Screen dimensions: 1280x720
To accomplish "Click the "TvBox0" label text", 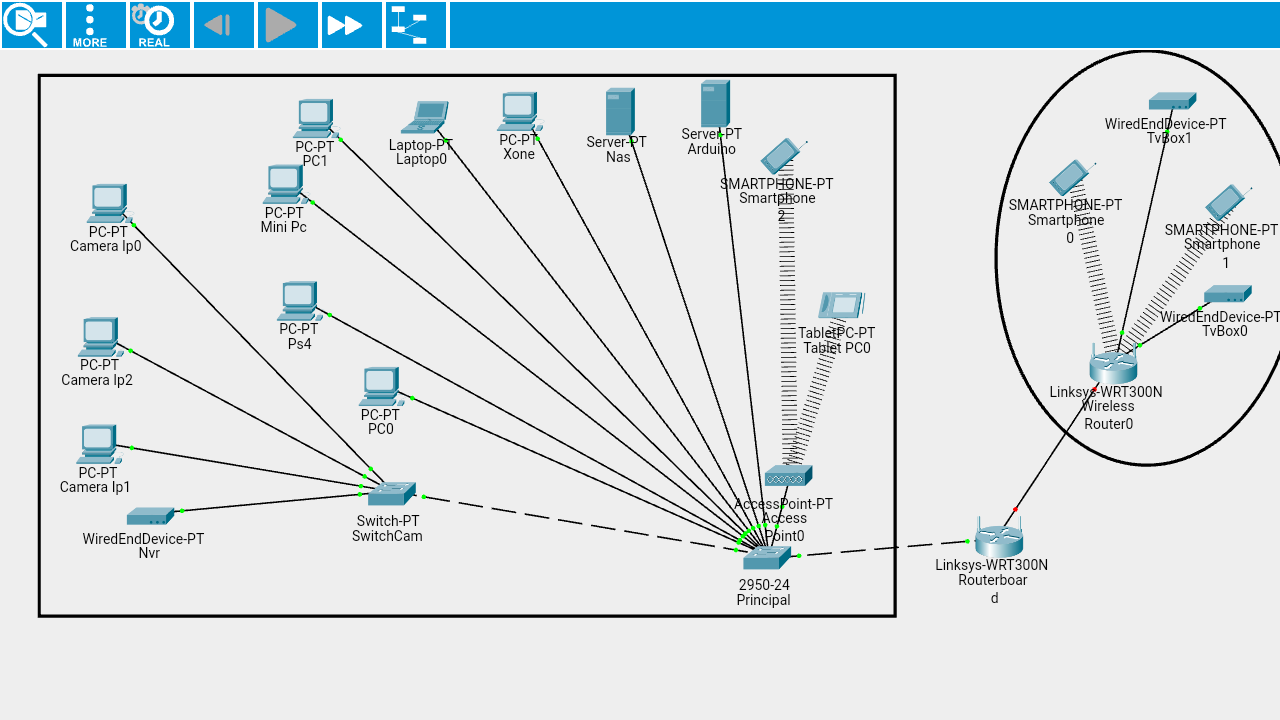I will coord(1225,331).
